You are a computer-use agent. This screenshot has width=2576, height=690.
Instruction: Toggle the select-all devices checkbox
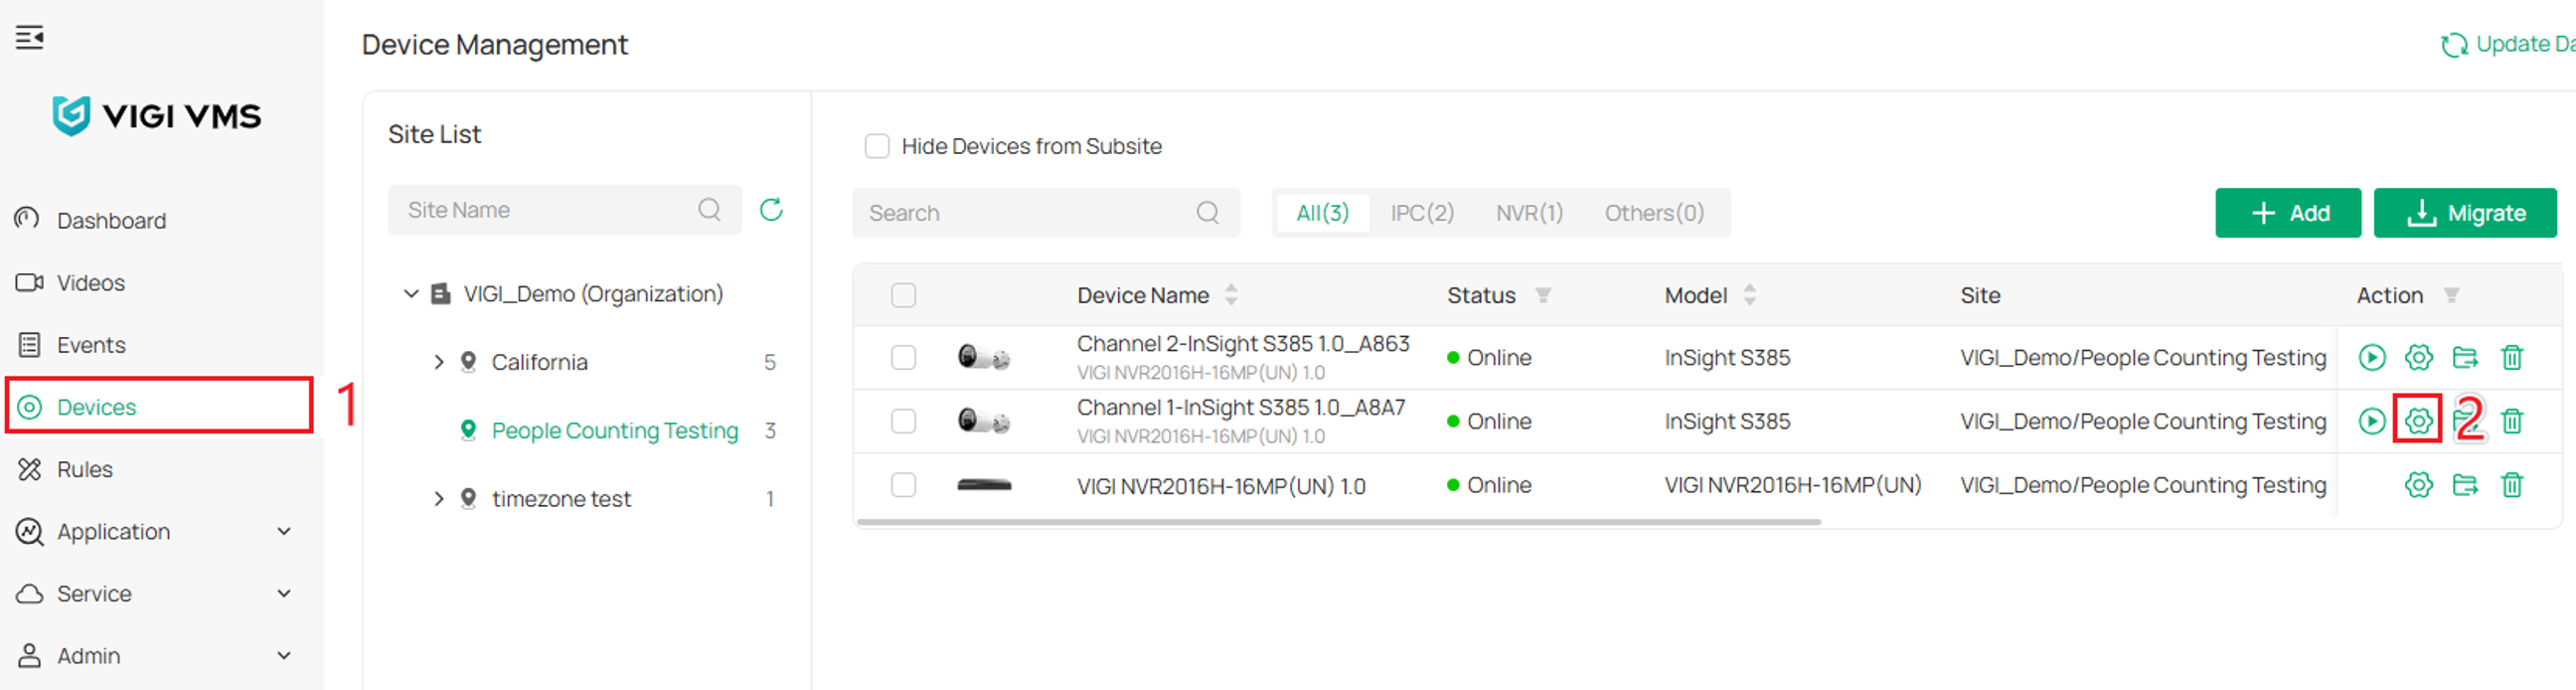pyautogui.click(x=903, y=295)
